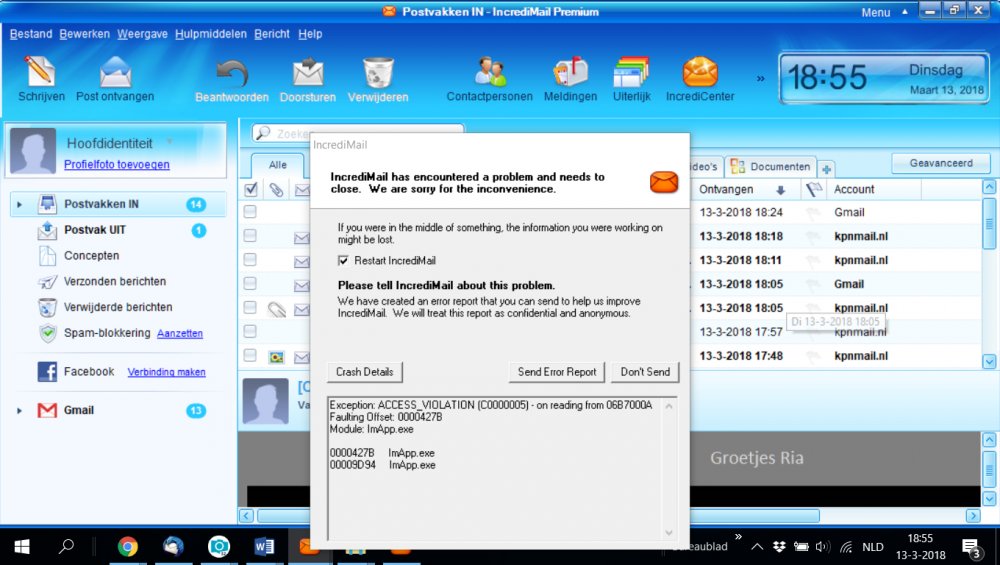Click Post ontvangen toolbar icon
Viewport: 1000px width, 565px height.
[x=115, y=72]
